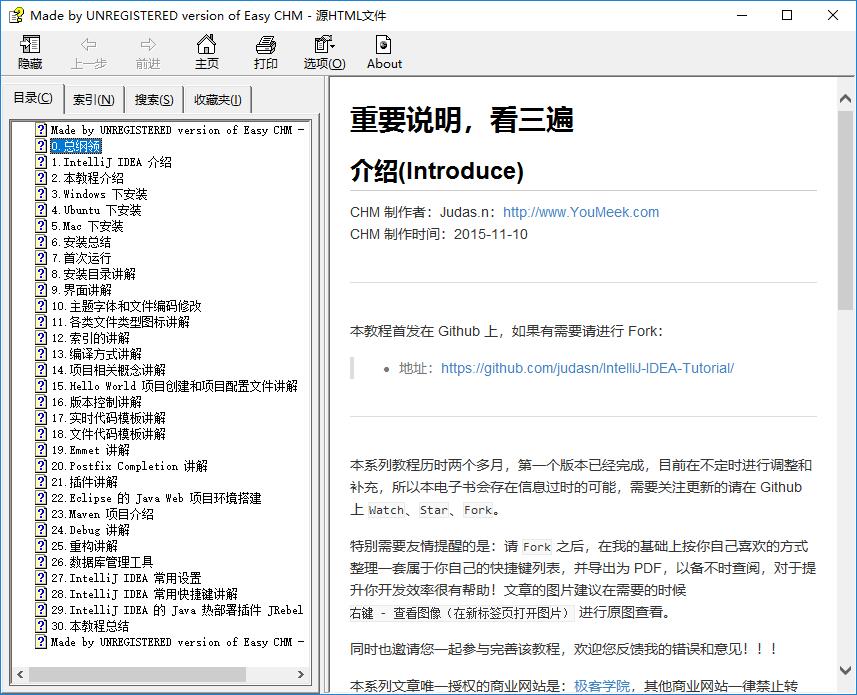The width and height of the screenshot is (857, 695).
Task: Open the 极客学院 link
Action: tap(602, 686)
